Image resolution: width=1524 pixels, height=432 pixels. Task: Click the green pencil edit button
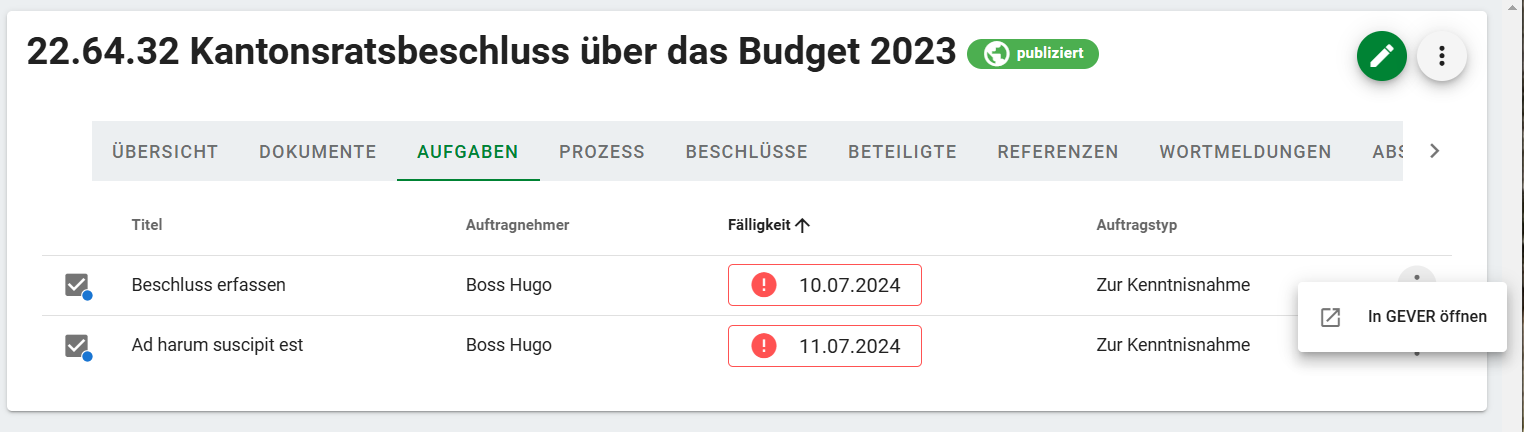(1381, 56)
